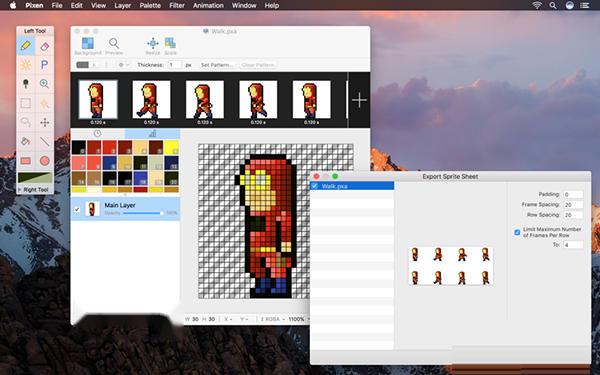Open the Wi-Fi status menu
The image size is (600, 375).
pyautogui.click(x=537, y=5)
